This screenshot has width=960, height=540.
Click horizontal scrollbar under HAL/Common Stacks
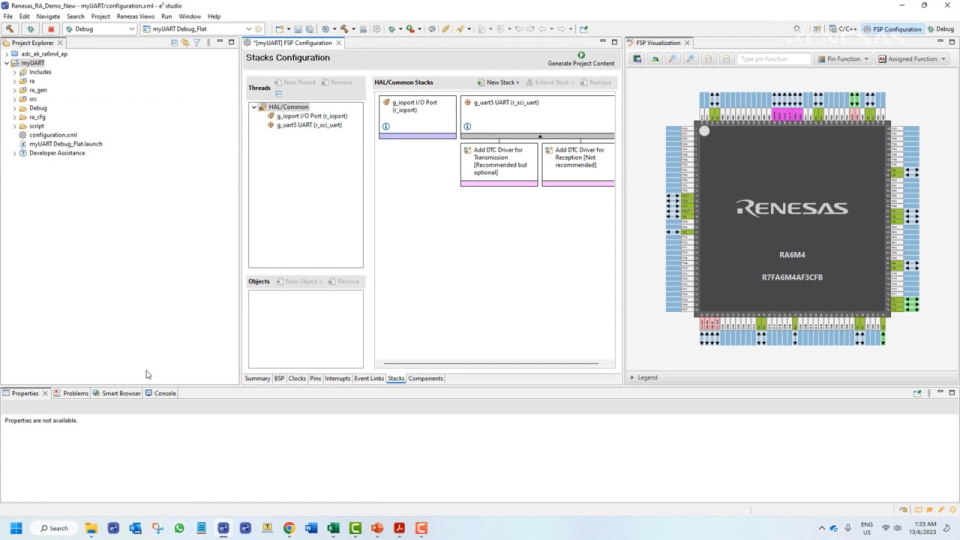coord(490,364)
